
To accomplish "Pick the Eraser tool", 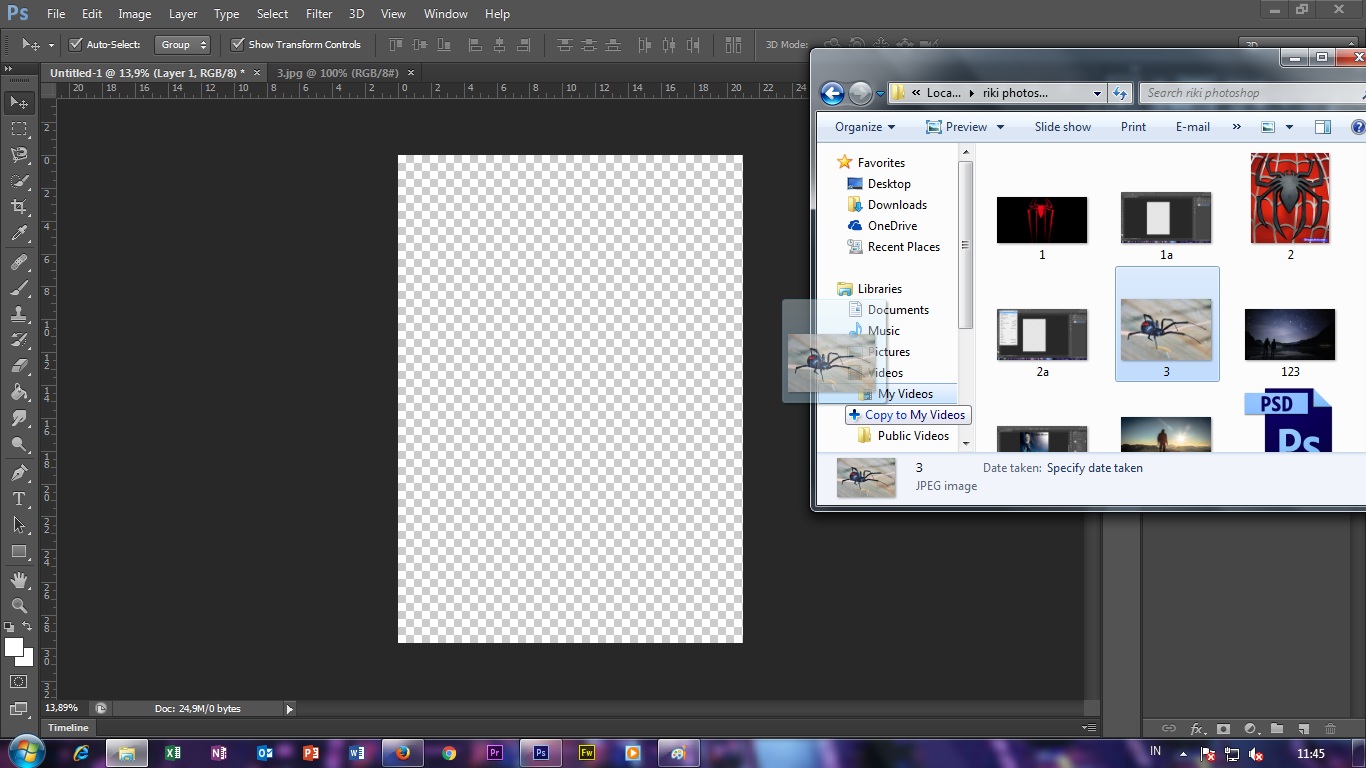I will pos(18,365).
